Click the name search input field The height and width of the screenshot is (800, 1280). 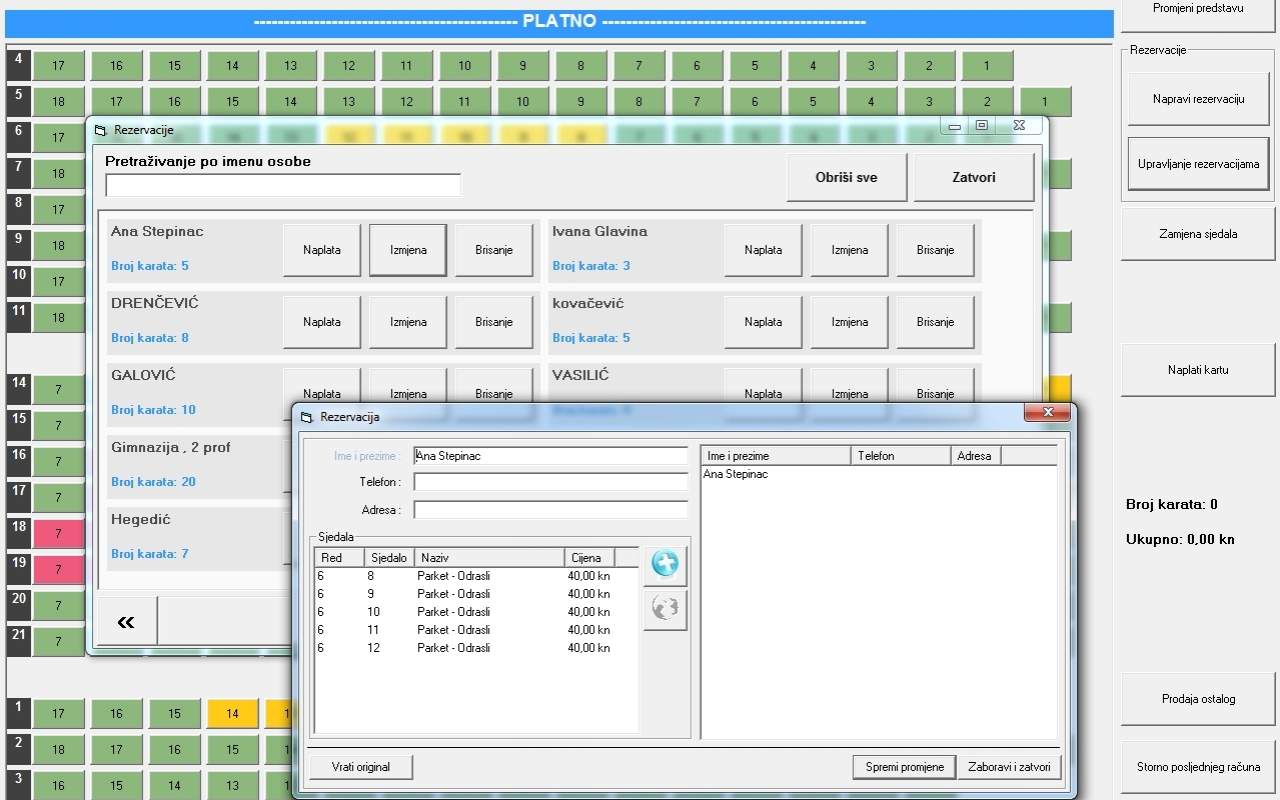(283, 185)
